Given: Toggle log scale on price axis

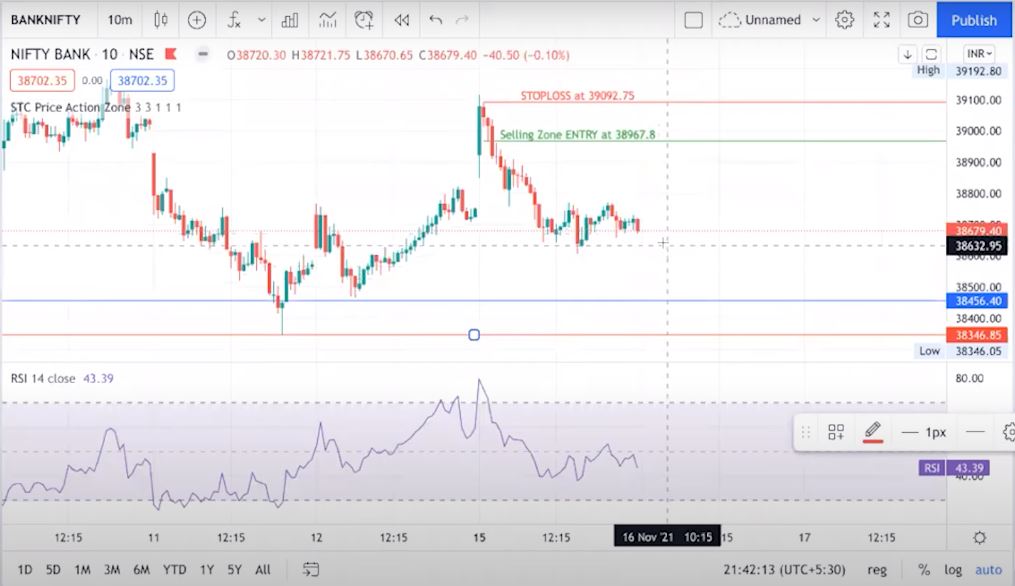Looking at the screenshot, I should (952, 569).
